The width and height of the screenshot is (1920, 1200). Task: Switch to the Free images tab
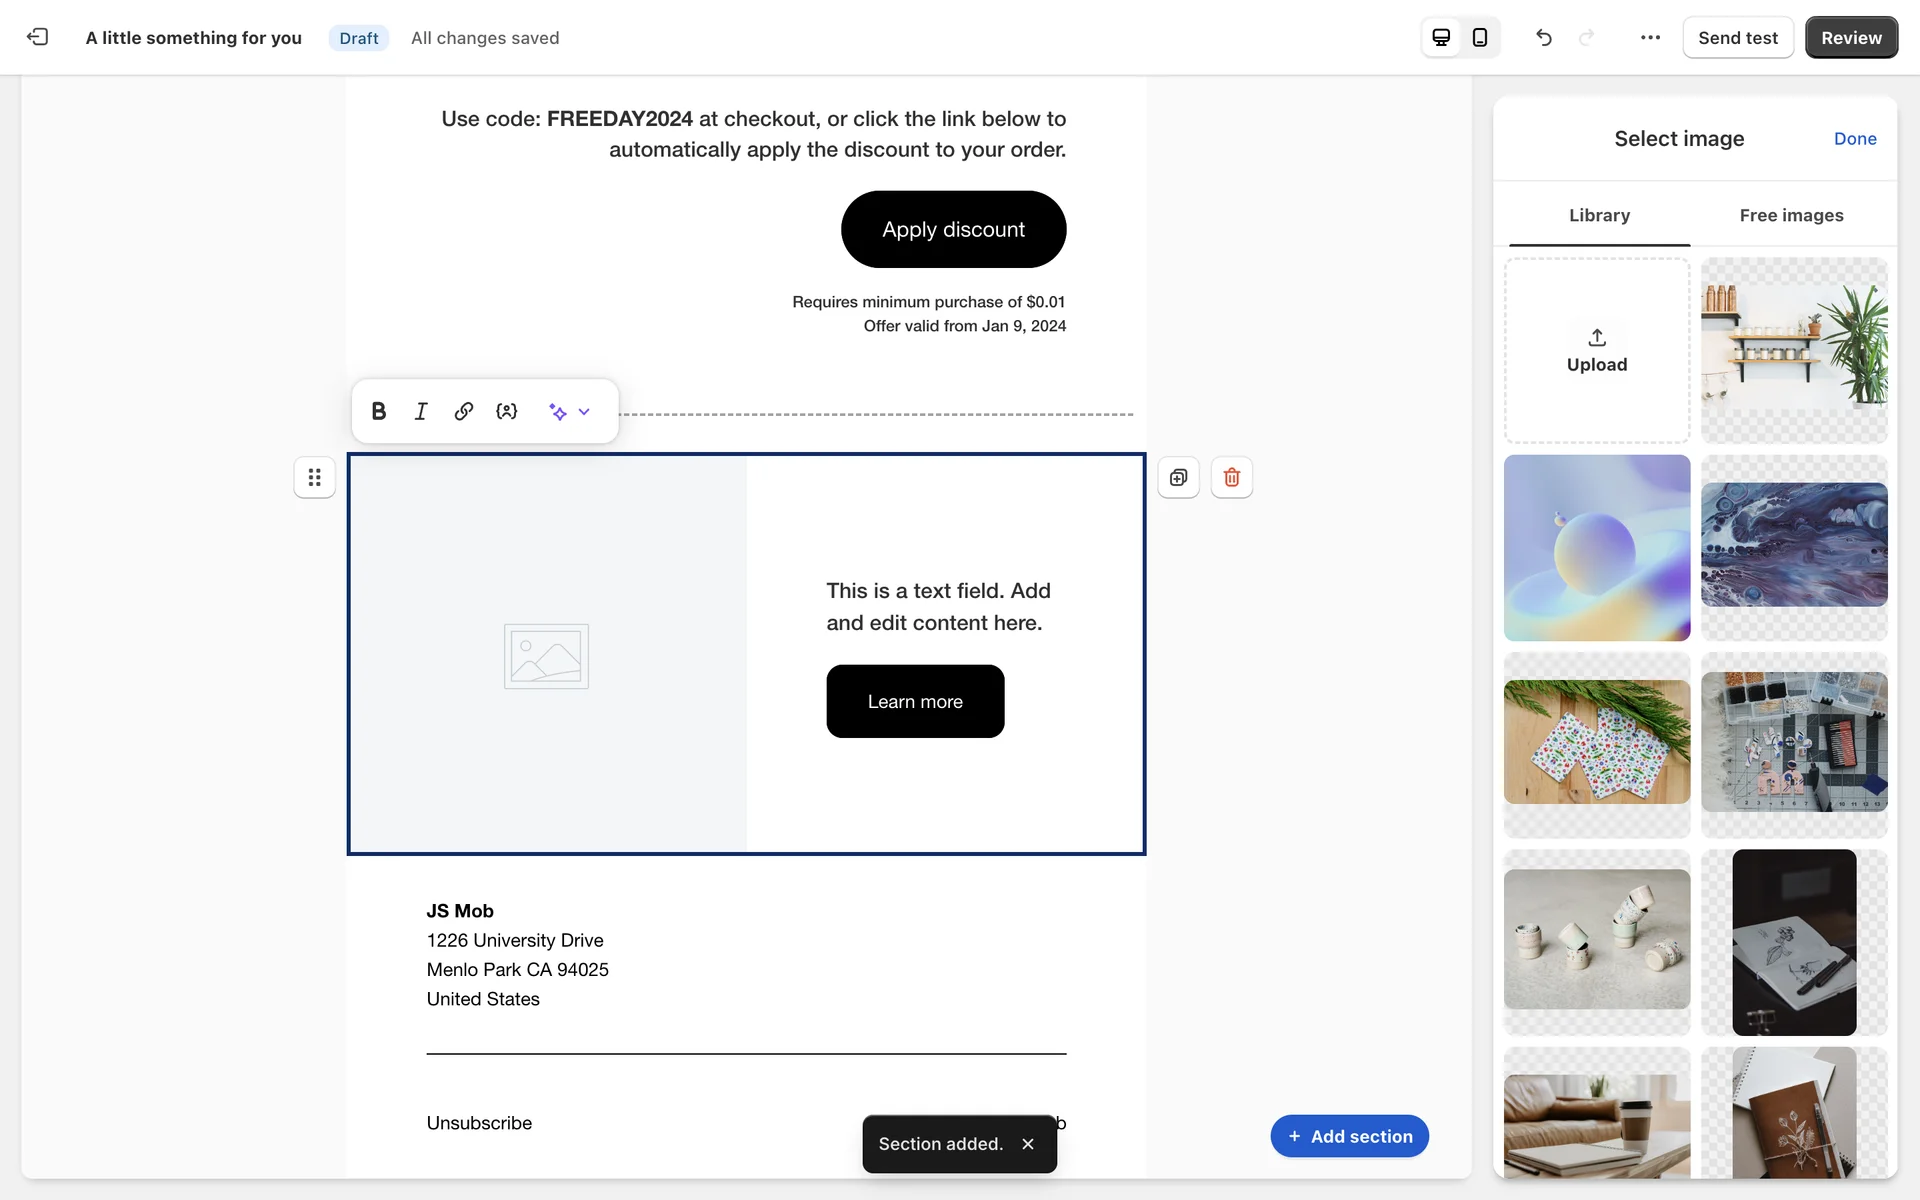tap(1790, 215)
